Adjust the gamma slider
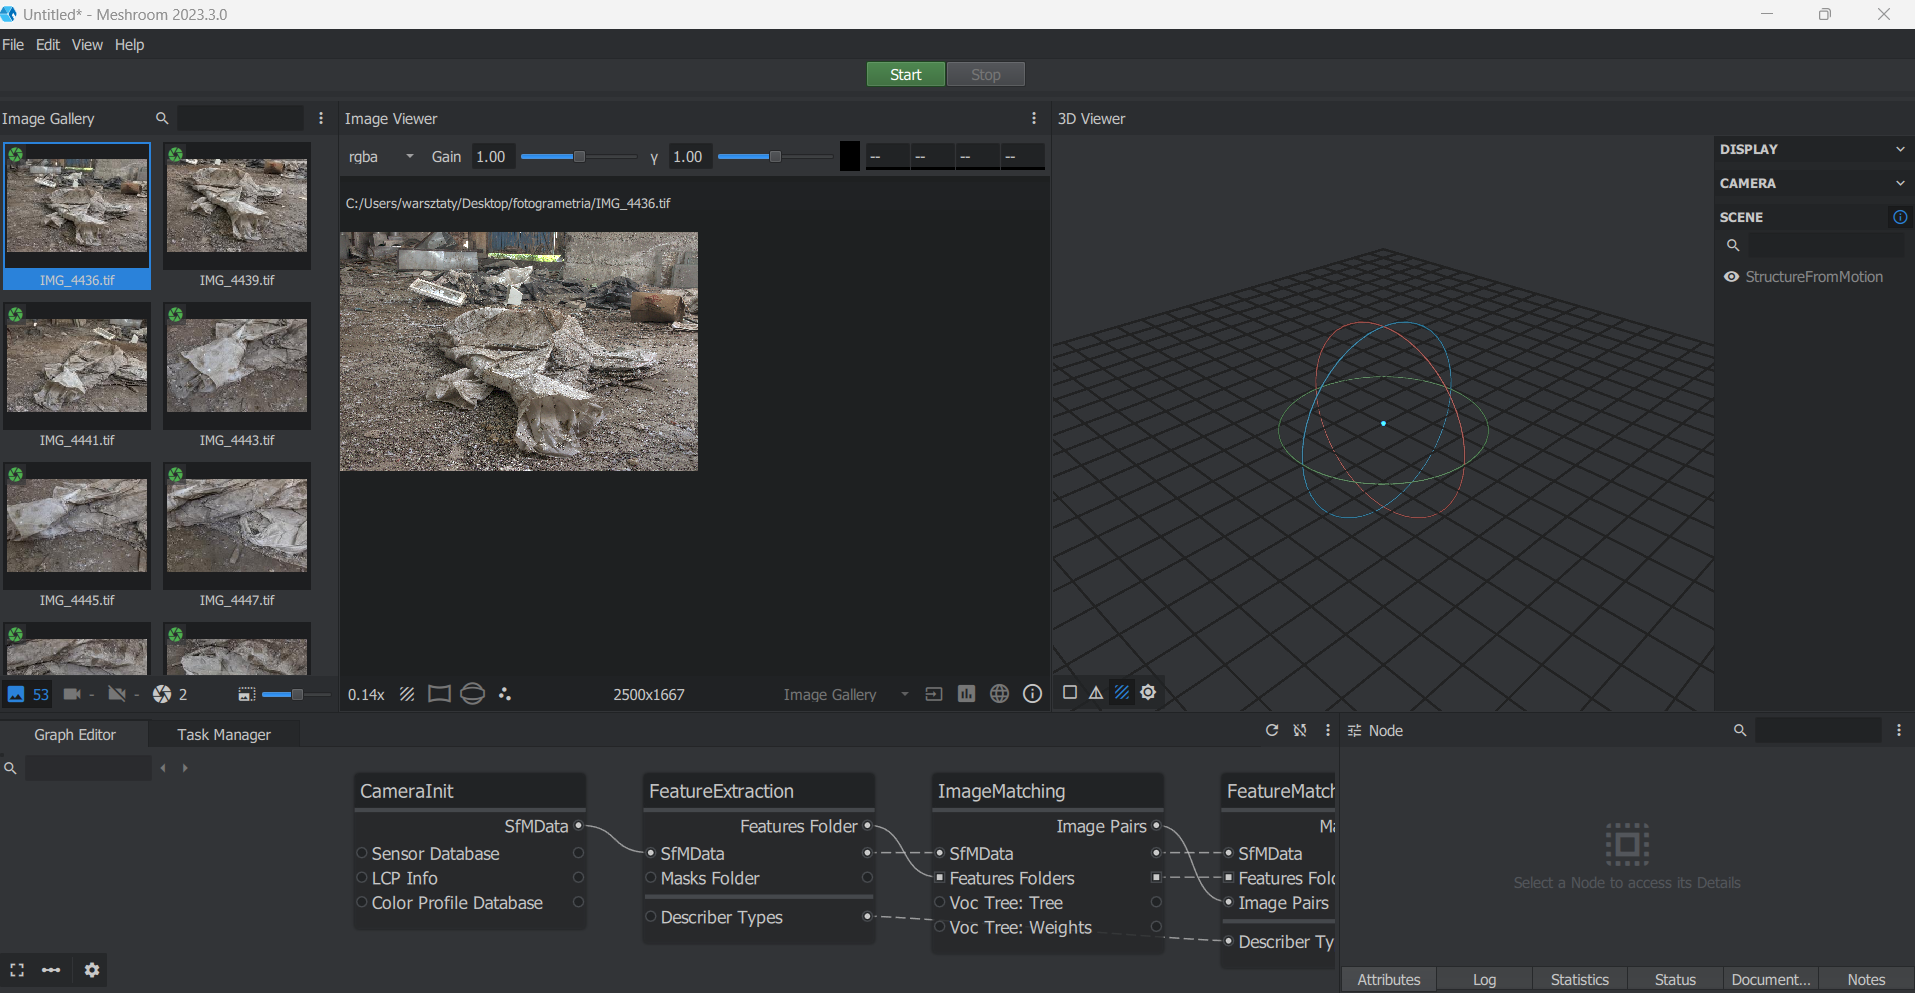 pyautogui.click(x=775, y=157)
